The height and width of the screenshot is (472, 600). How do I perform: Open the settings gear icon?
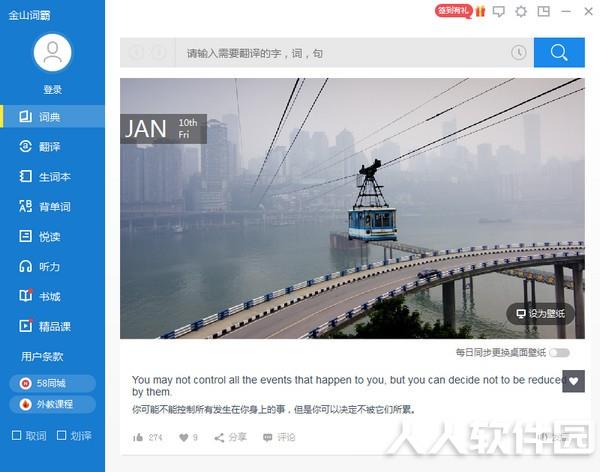521,11
